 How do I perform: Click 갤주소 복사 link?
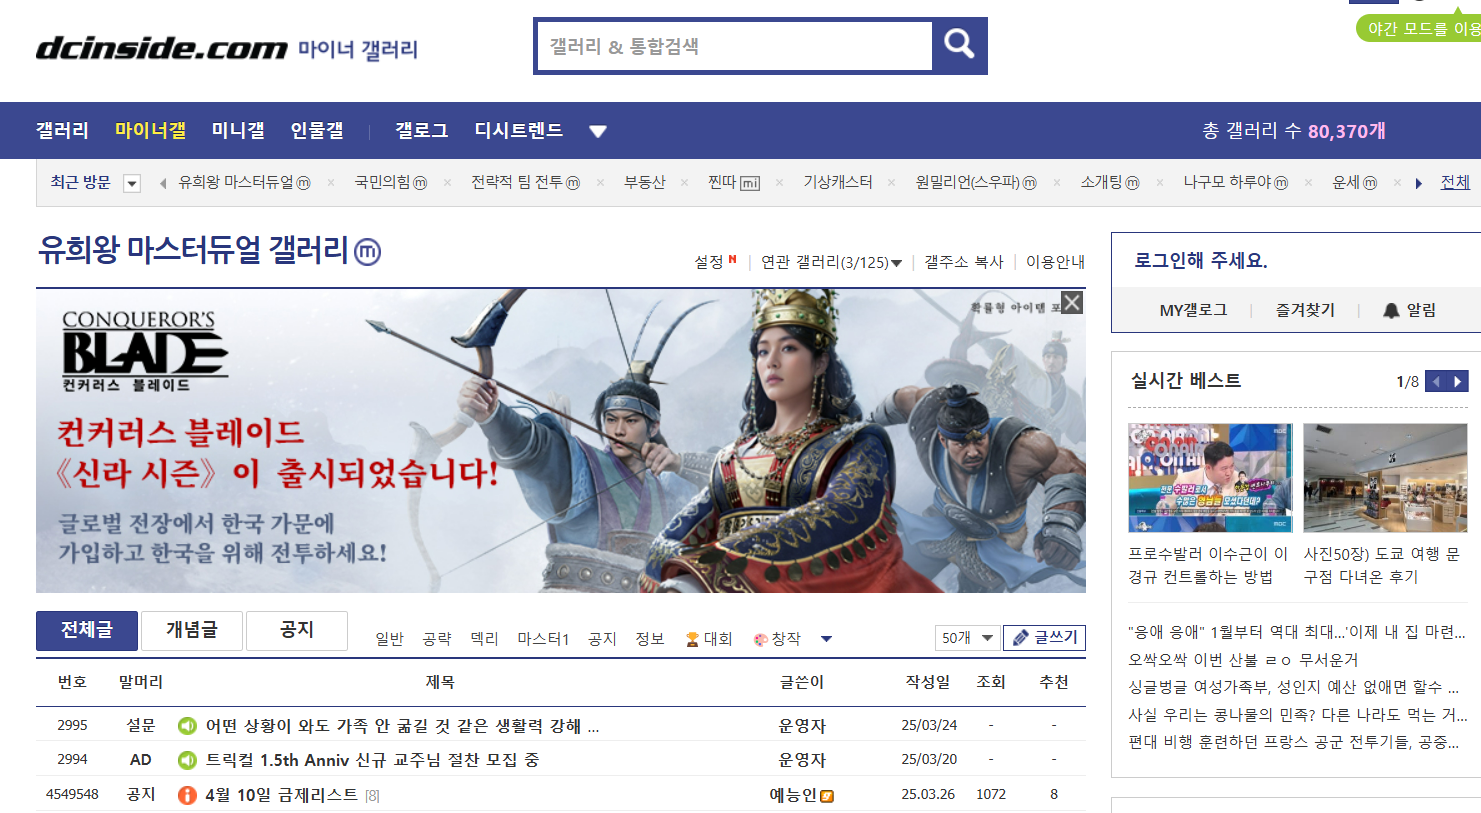coord(964,262)
